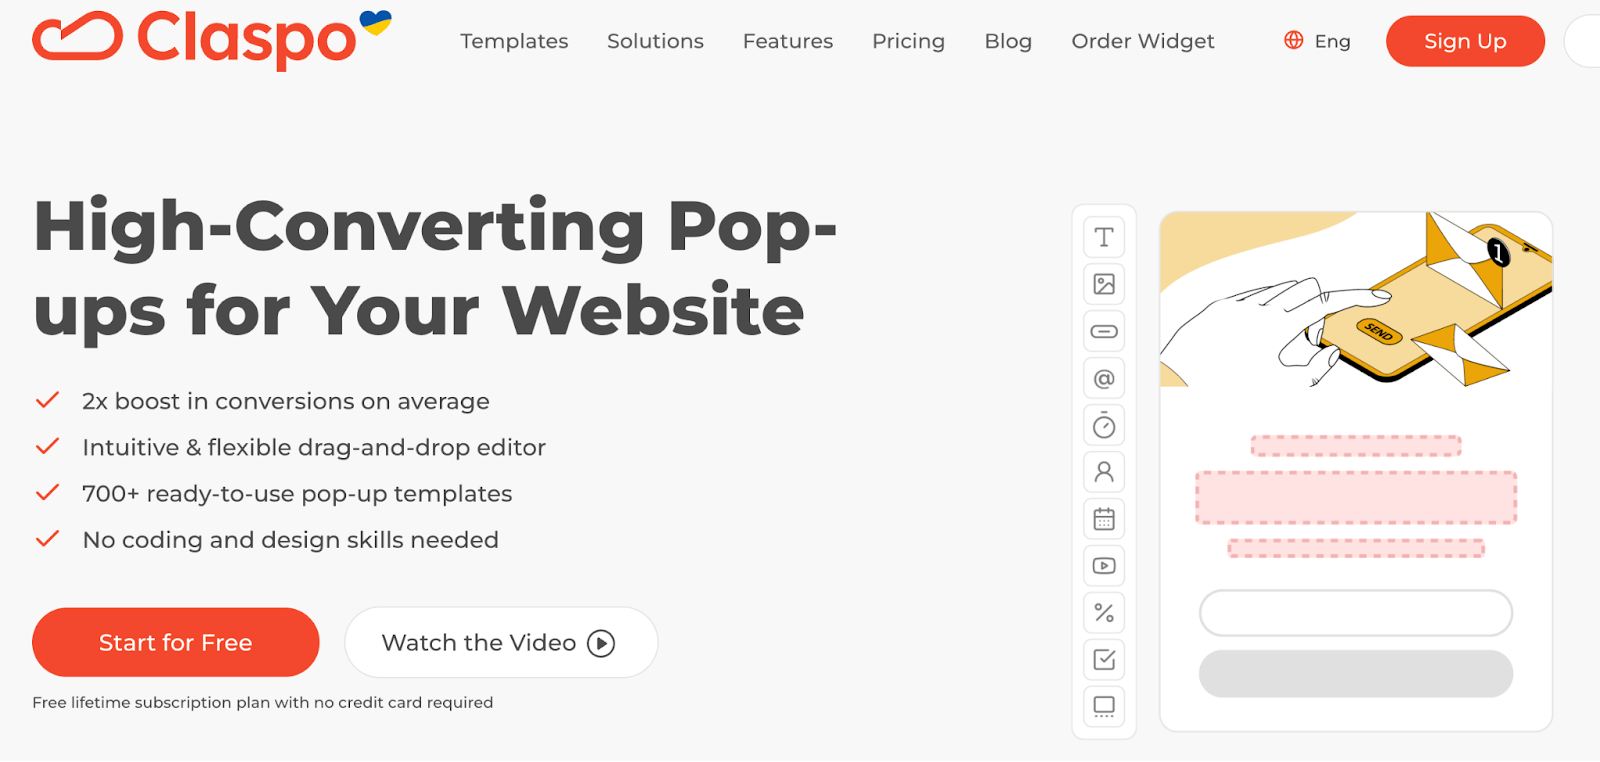This screenshot has height=762, width=1600.
Task: Click the empty input field in popup preview
Action: tap(1356, 613)
